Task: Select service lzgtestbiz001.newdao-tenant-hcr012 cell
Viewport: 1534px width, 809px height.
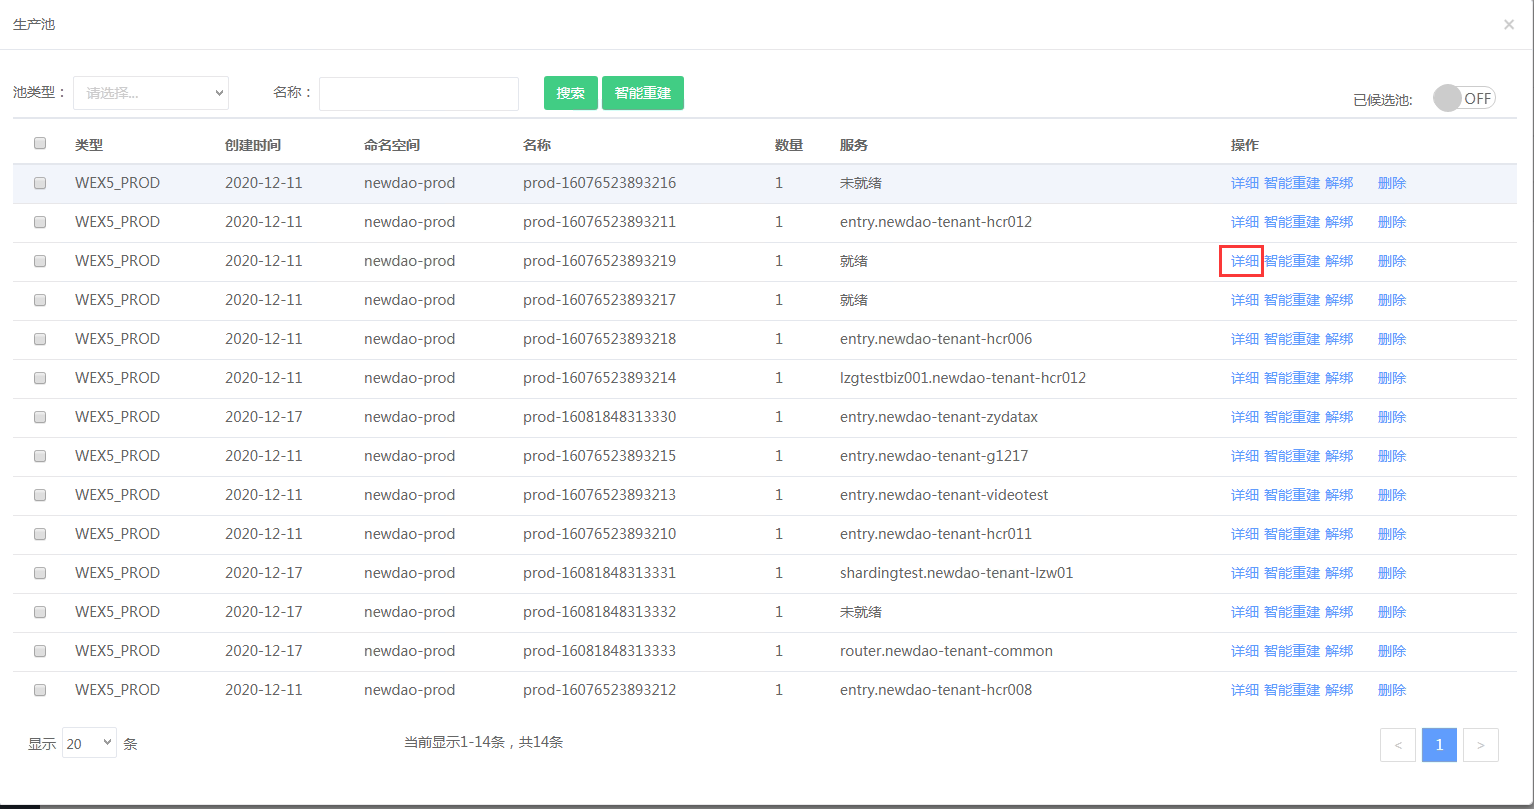Action: 963,378
